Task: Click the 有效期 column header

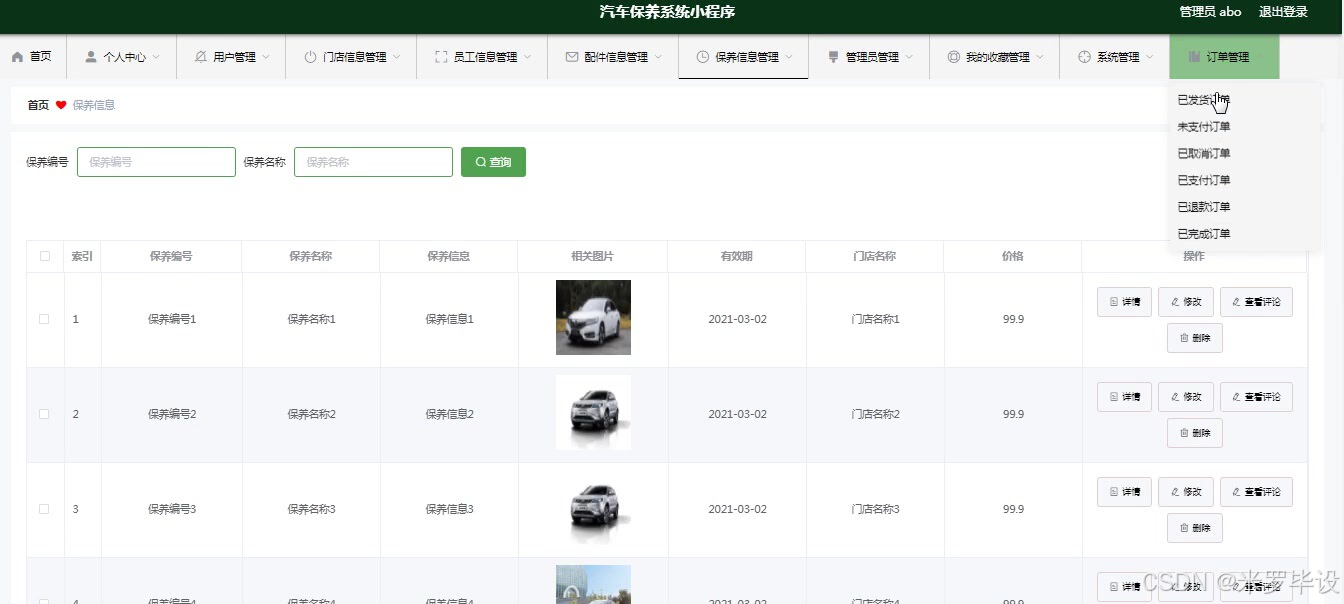Action: (x=737, y=256)
